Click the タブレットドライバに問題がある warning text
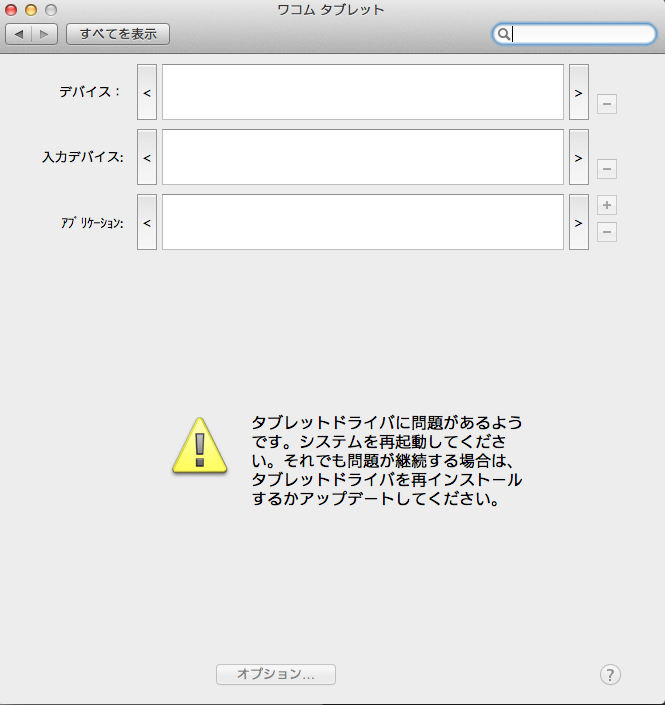 (387, 461)
